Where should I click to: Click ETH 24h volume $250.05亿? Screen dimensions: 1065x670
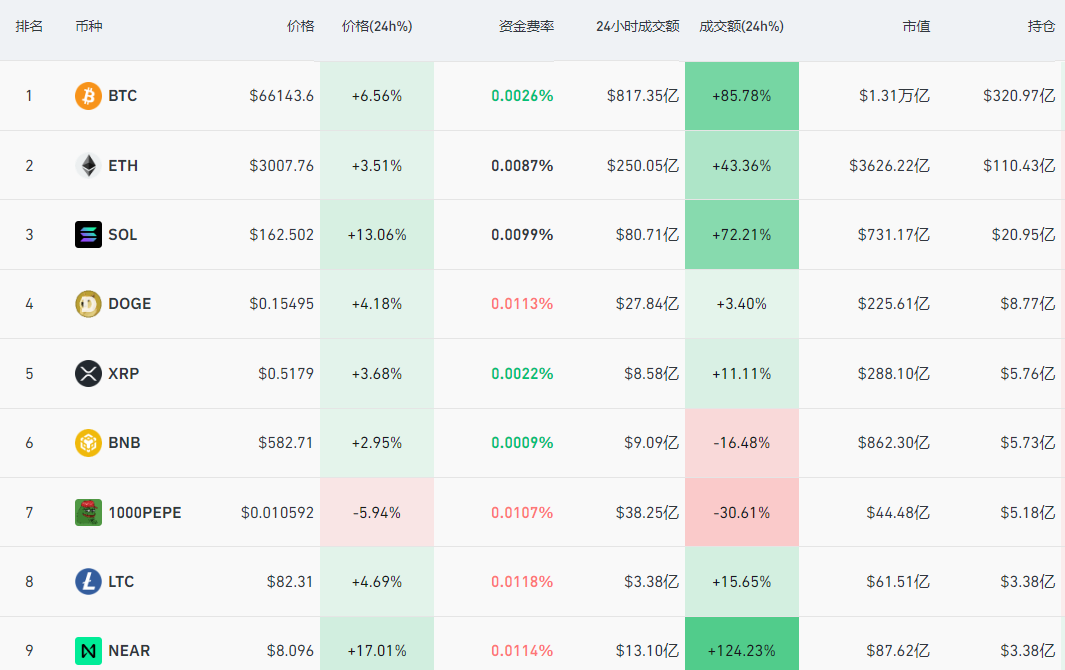tap(643, 166)
